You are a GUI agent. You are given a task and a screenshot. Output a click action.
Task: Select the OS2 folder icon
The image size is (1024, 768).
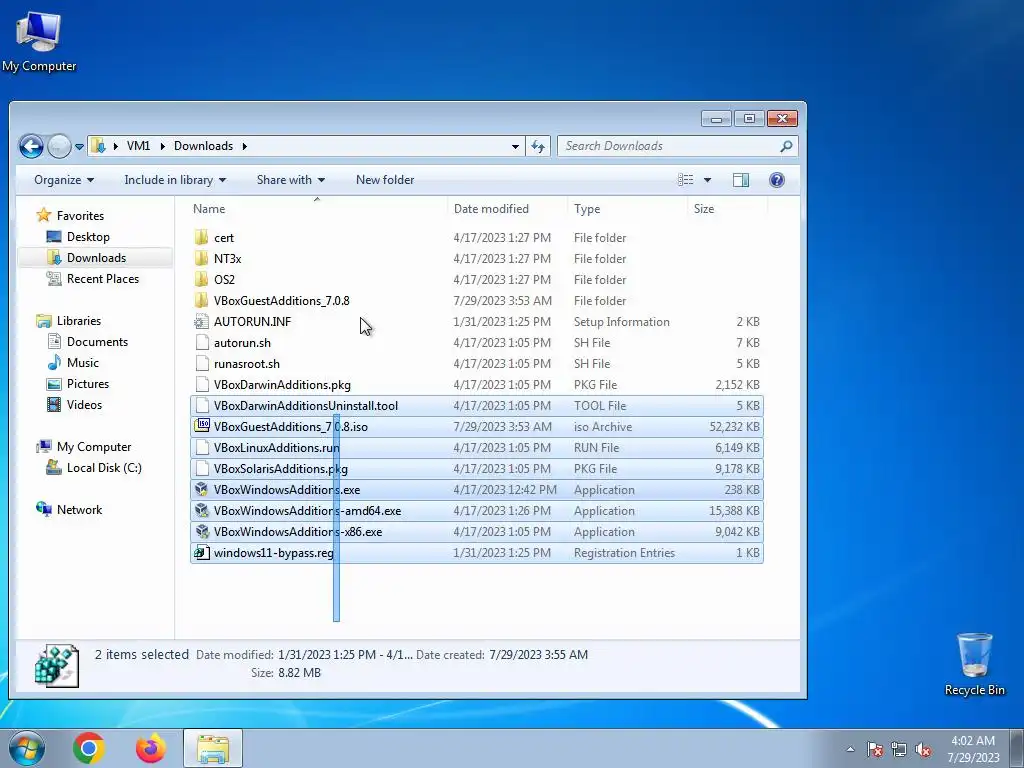pos(202,280)
